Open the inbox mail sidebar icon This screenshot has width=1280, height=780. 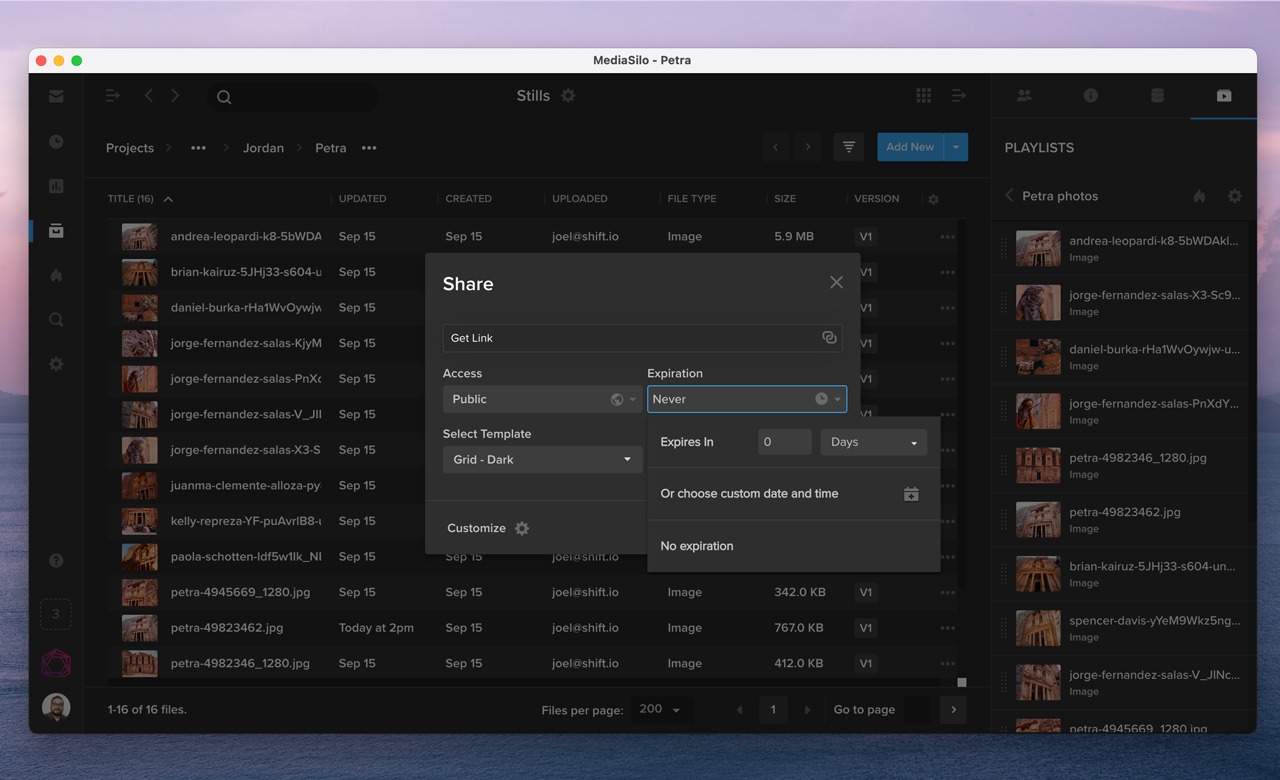(x=56, y=97)
